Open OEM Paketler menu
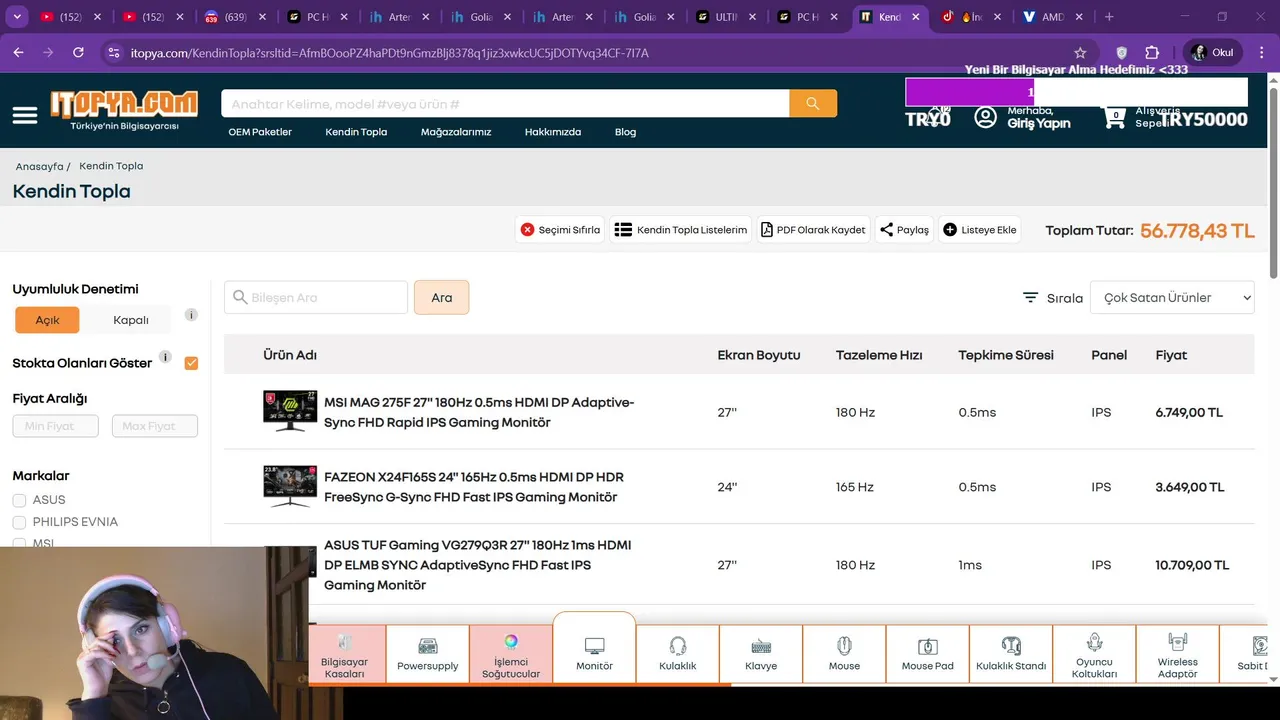Screen dimensions: 1280x720 pos(260,132)
